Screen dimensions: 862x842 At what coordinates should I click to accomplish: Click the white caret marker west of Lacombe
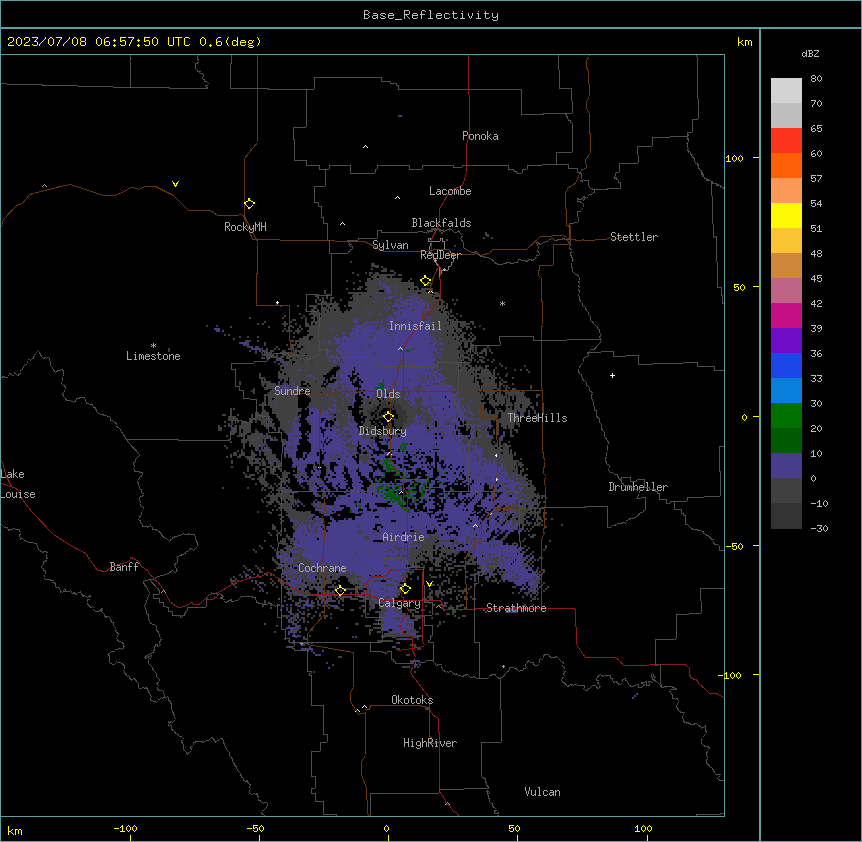click(397, 198)
